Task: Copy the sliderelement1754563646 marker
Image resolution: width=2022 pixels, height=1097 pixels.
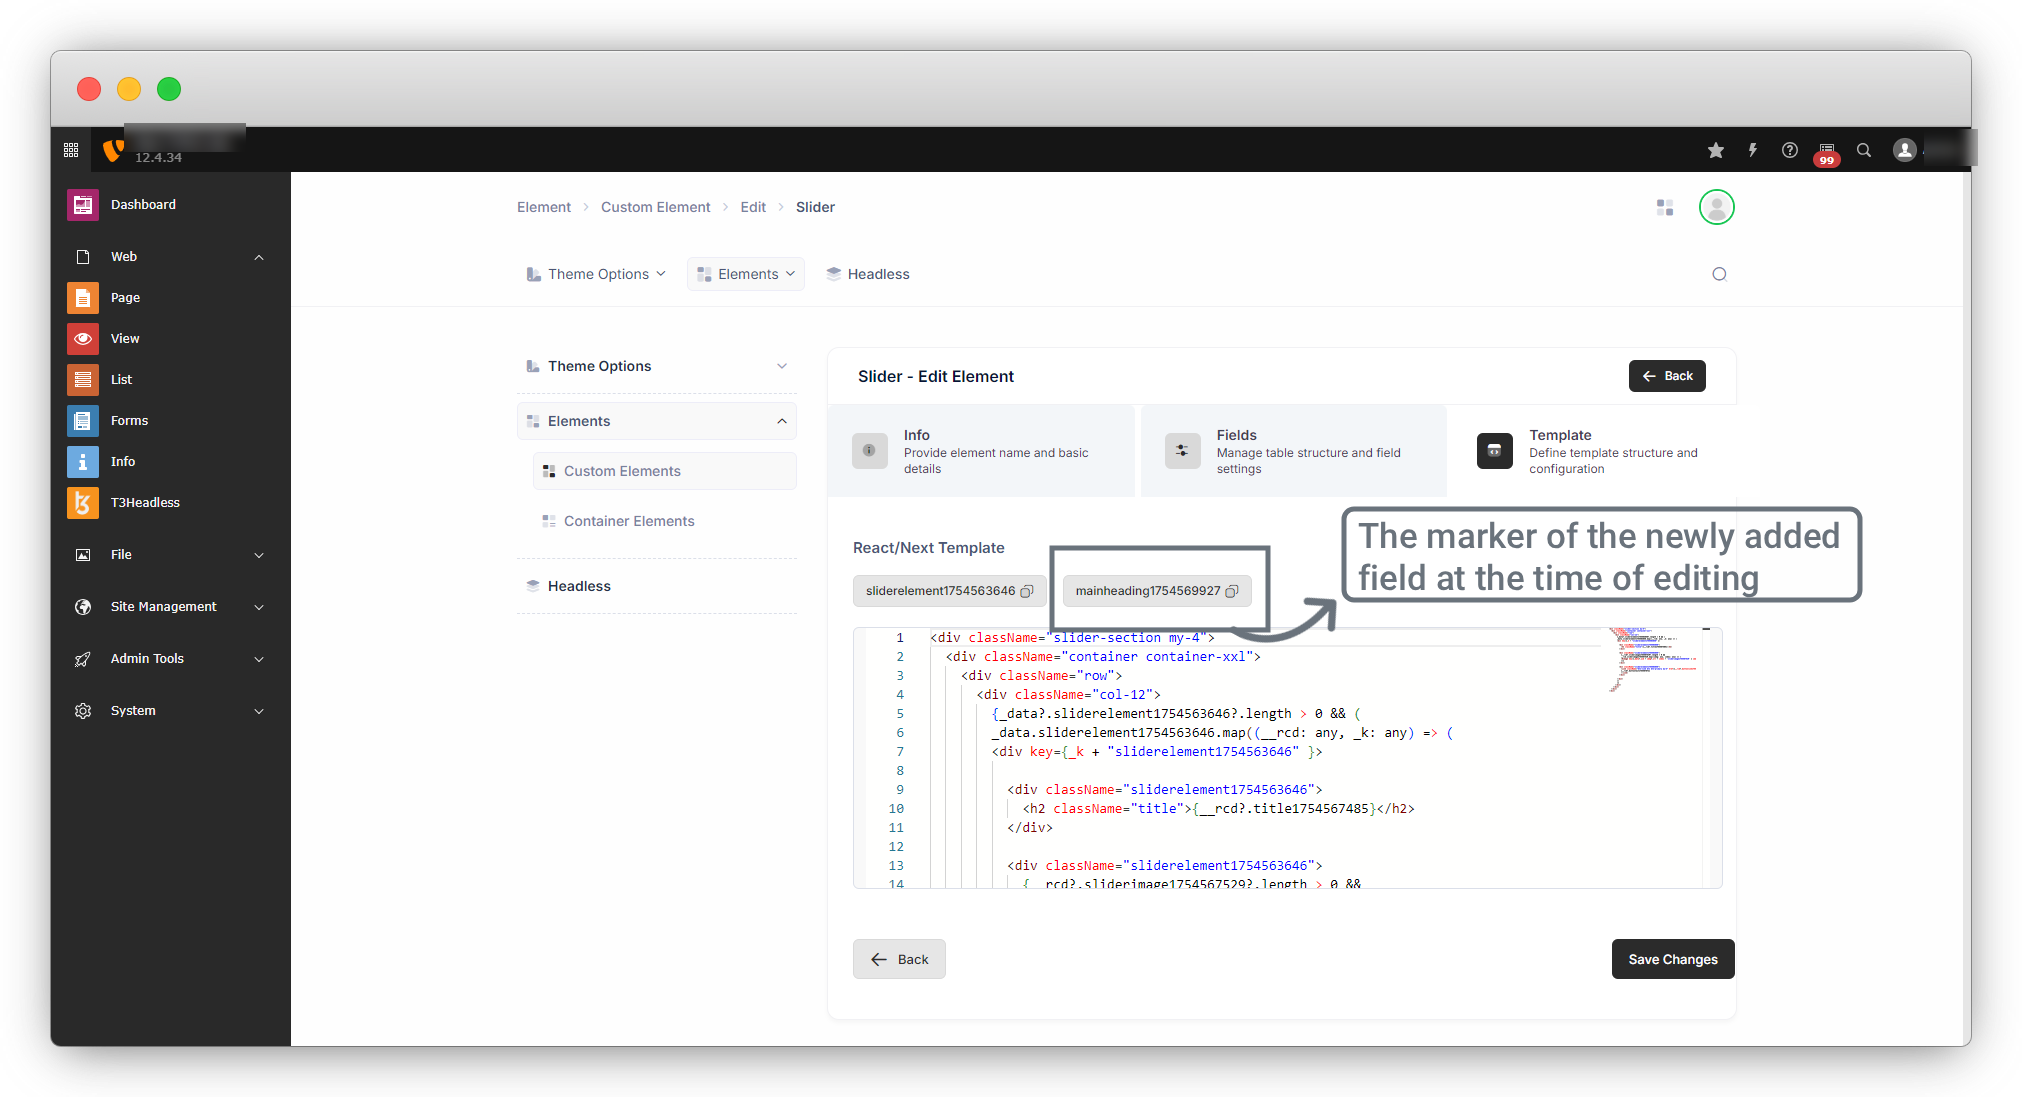Action: [1026, 591]
